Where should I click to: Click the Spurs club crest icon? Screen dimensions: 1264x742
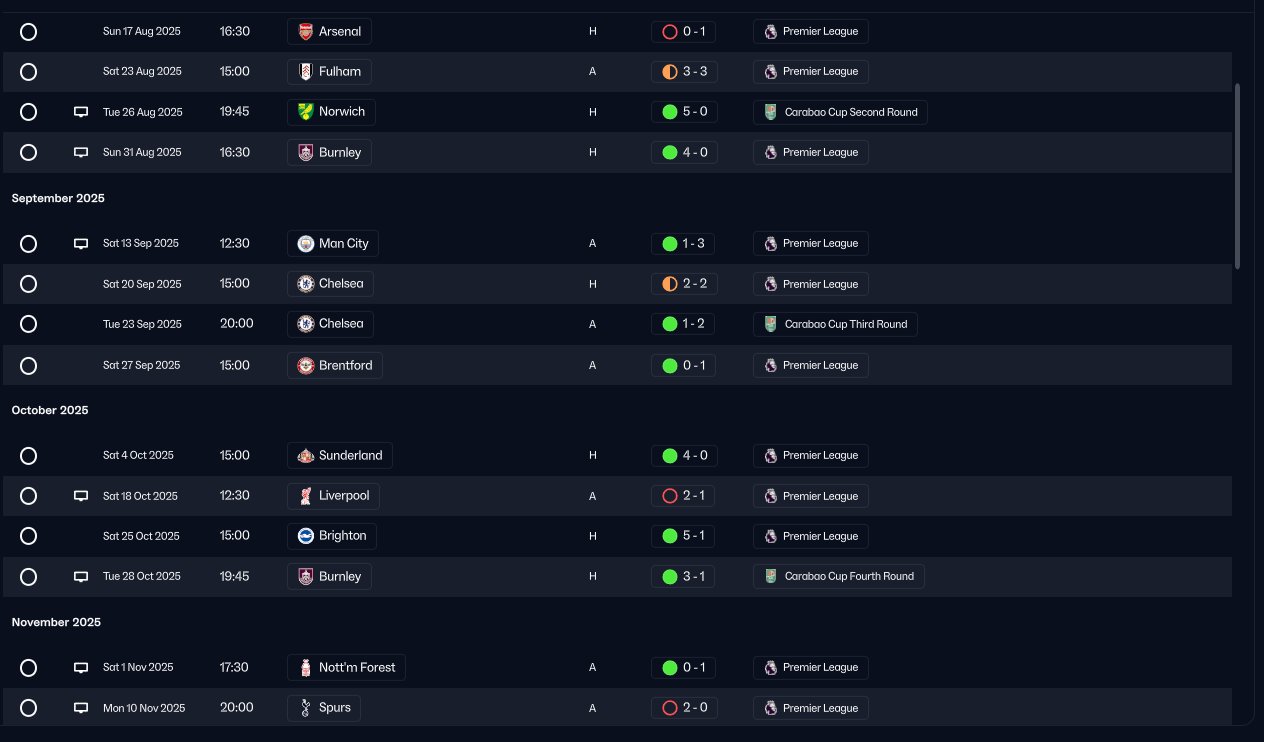(306, 708)
